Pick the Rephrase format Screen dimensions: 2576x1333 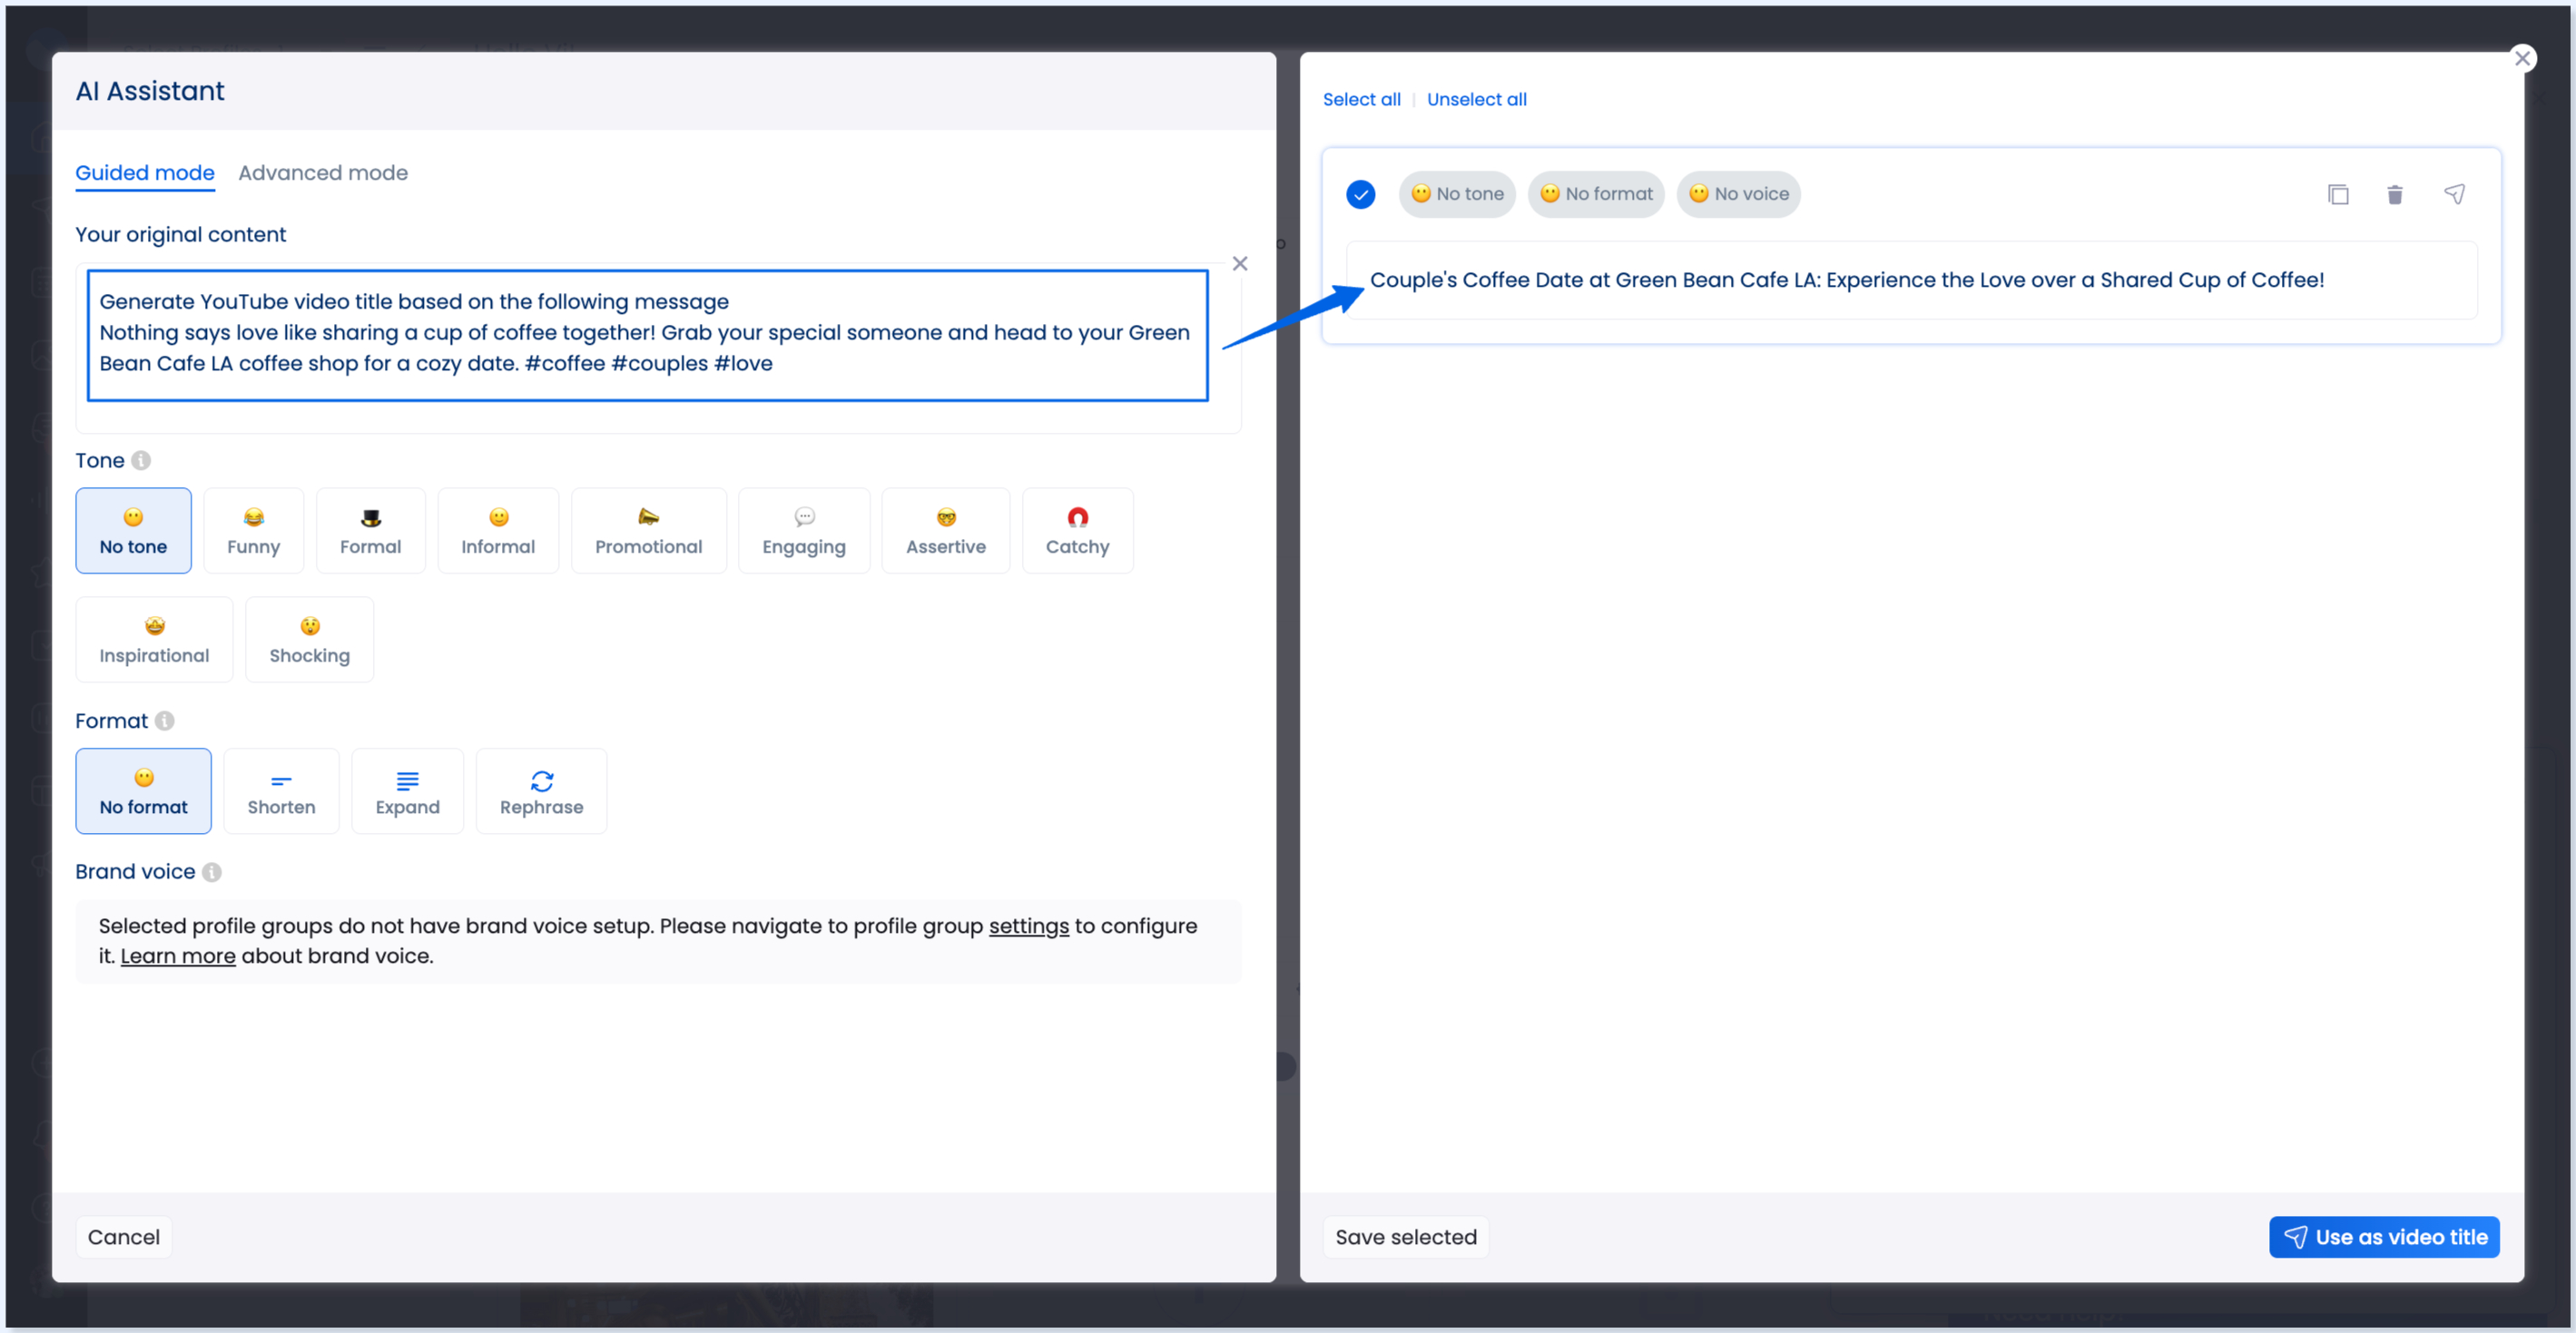[x=541, y=790]
